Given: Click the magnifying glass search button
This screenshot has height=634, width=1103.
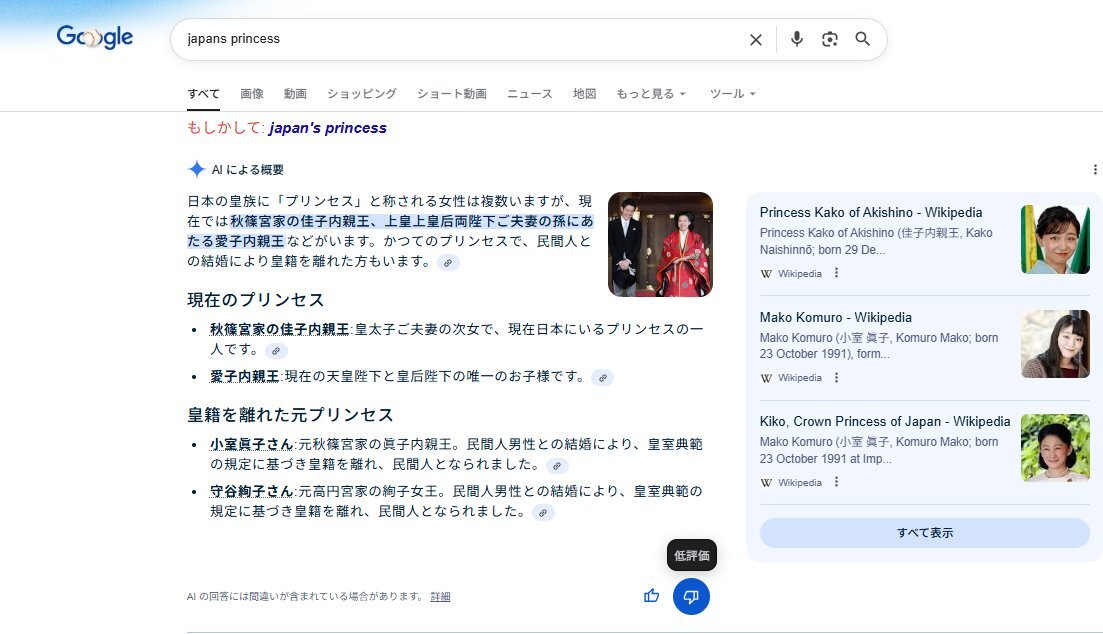Looking at the screenshot, I should tap(862, 39).
